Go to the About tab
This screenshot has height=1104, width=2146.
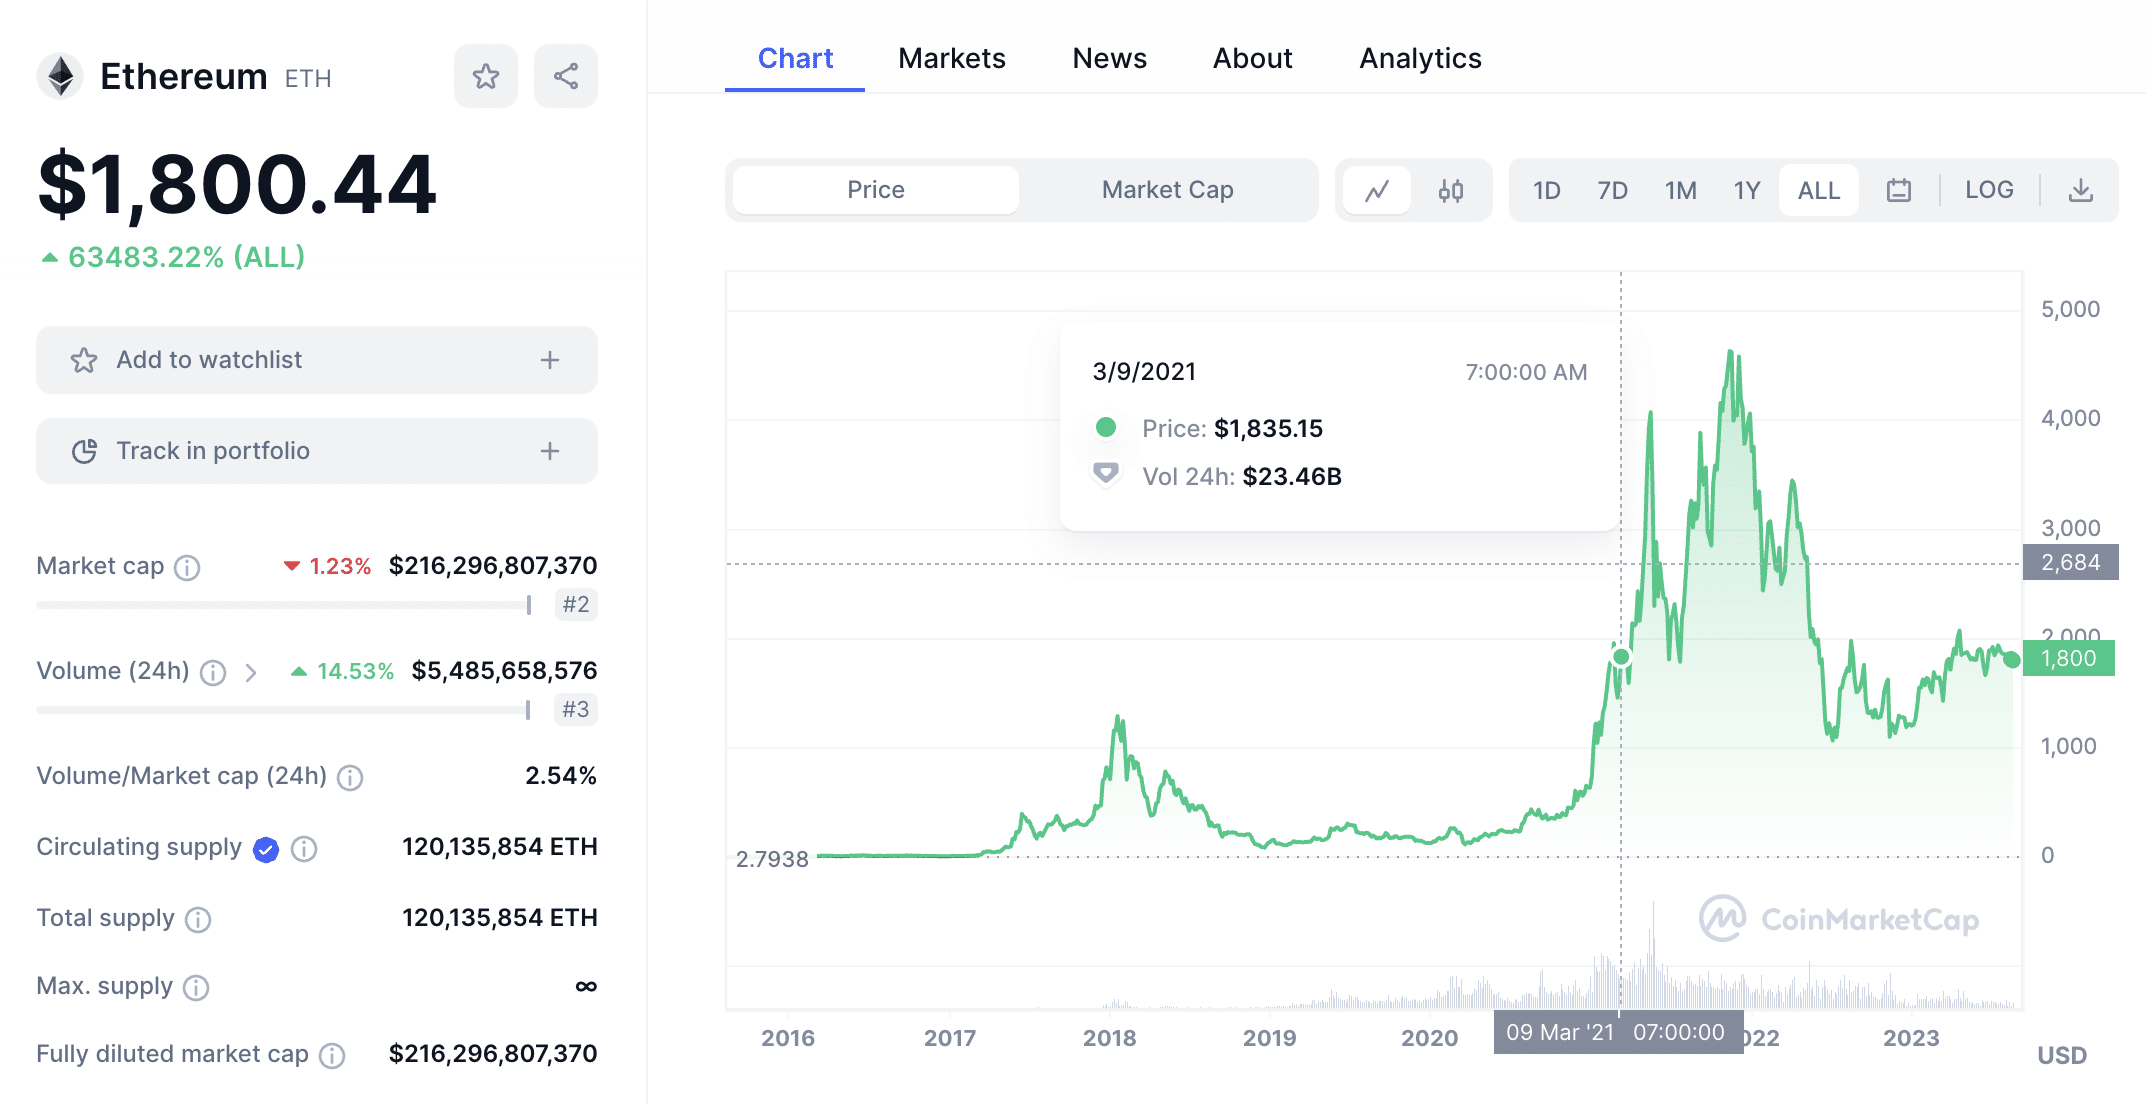click(x=1253, y=58)
